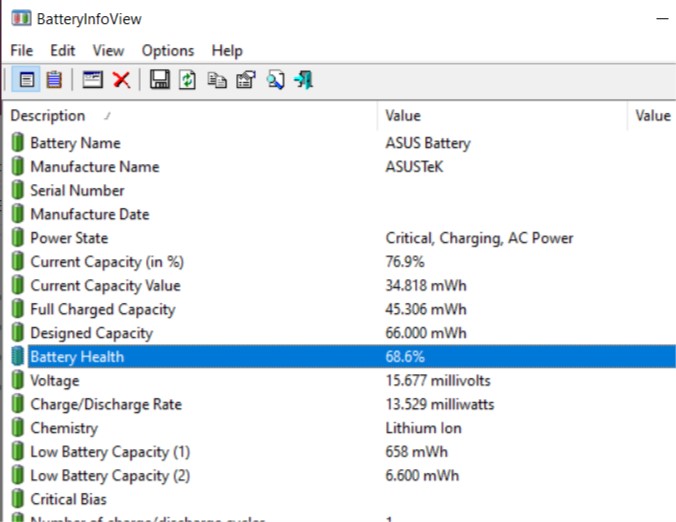Select the highlighted Battery Health row
The image size is (676, 522).
pyautogui.click(x=351, y=356)
